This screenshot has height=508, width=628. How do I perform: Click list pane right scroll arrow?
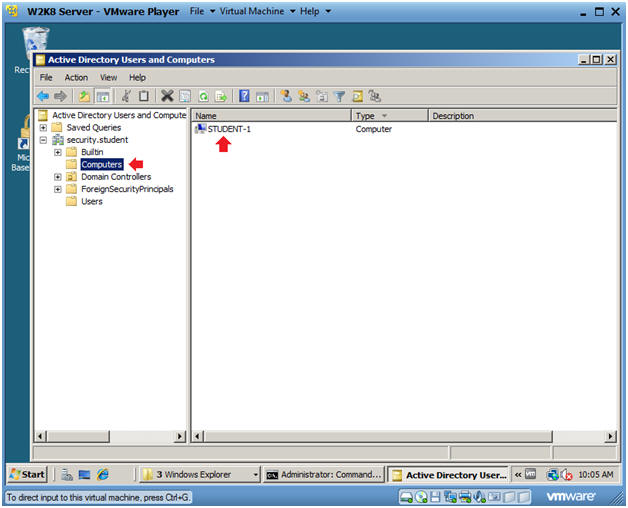[x=610, y=436]
